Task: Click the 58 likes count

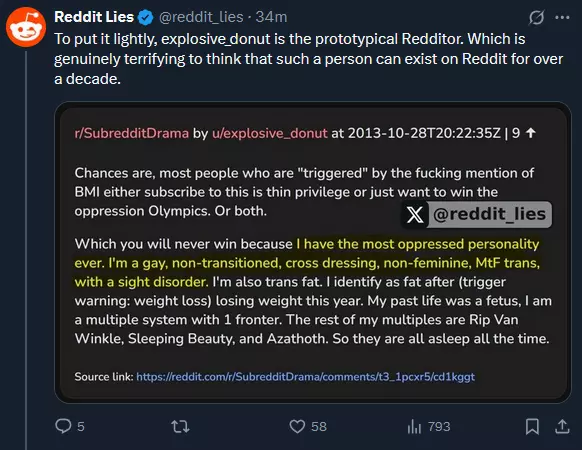Action: 319,427
